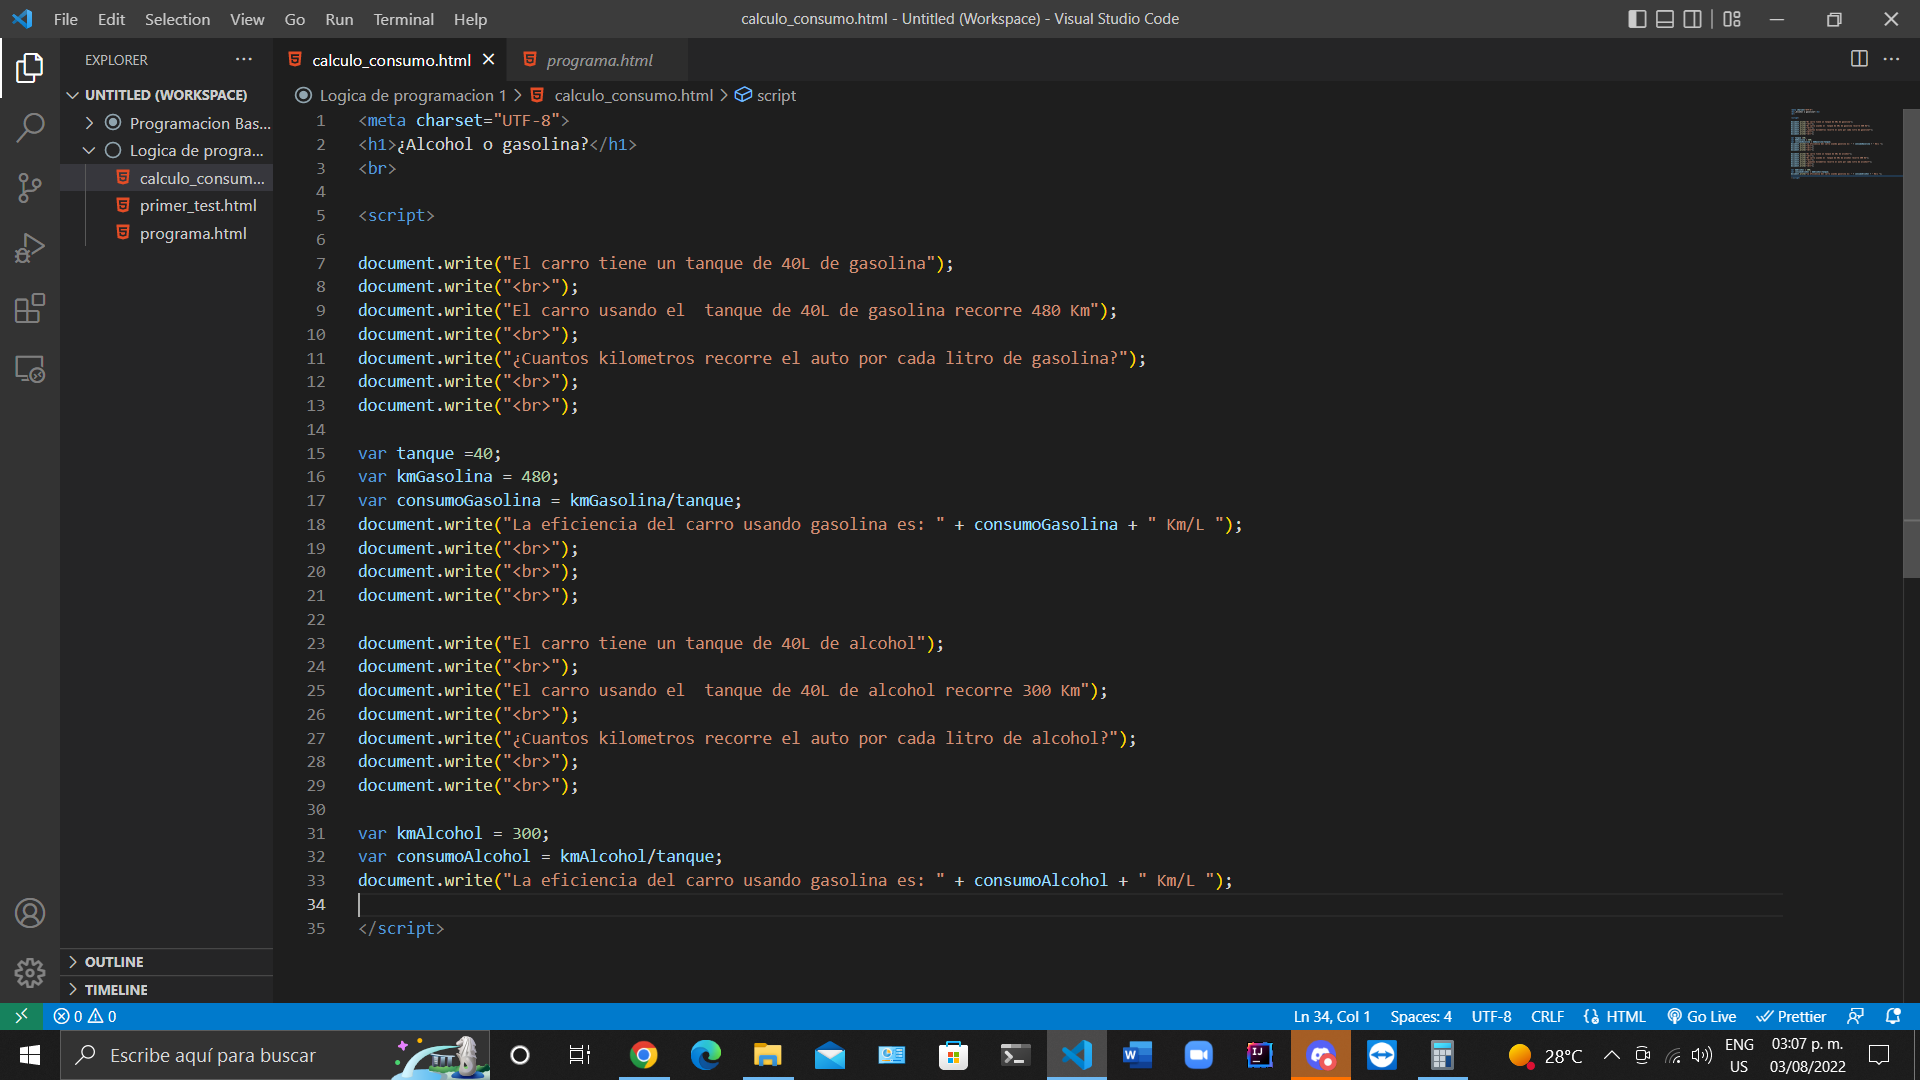
Task: Open the feedback icon in status bar
Action: click(x=1855, y=1016)
